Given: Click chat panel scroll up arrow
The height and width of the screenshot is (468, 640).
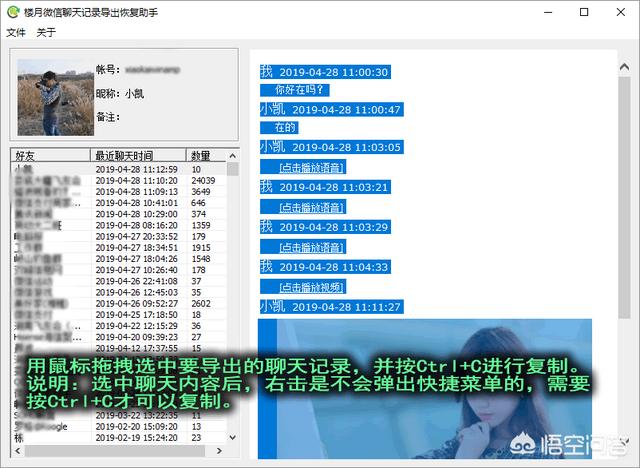Looking at the screenshot, I should coord(624,67).
